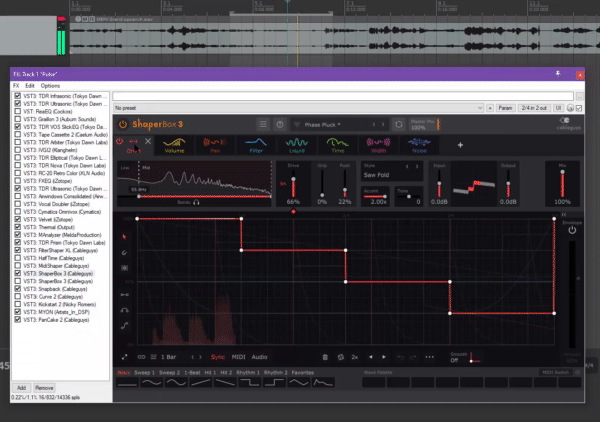Switch to the Time shaper tab
The width and height of the screenshot is (600, 422).
point(338,145)
